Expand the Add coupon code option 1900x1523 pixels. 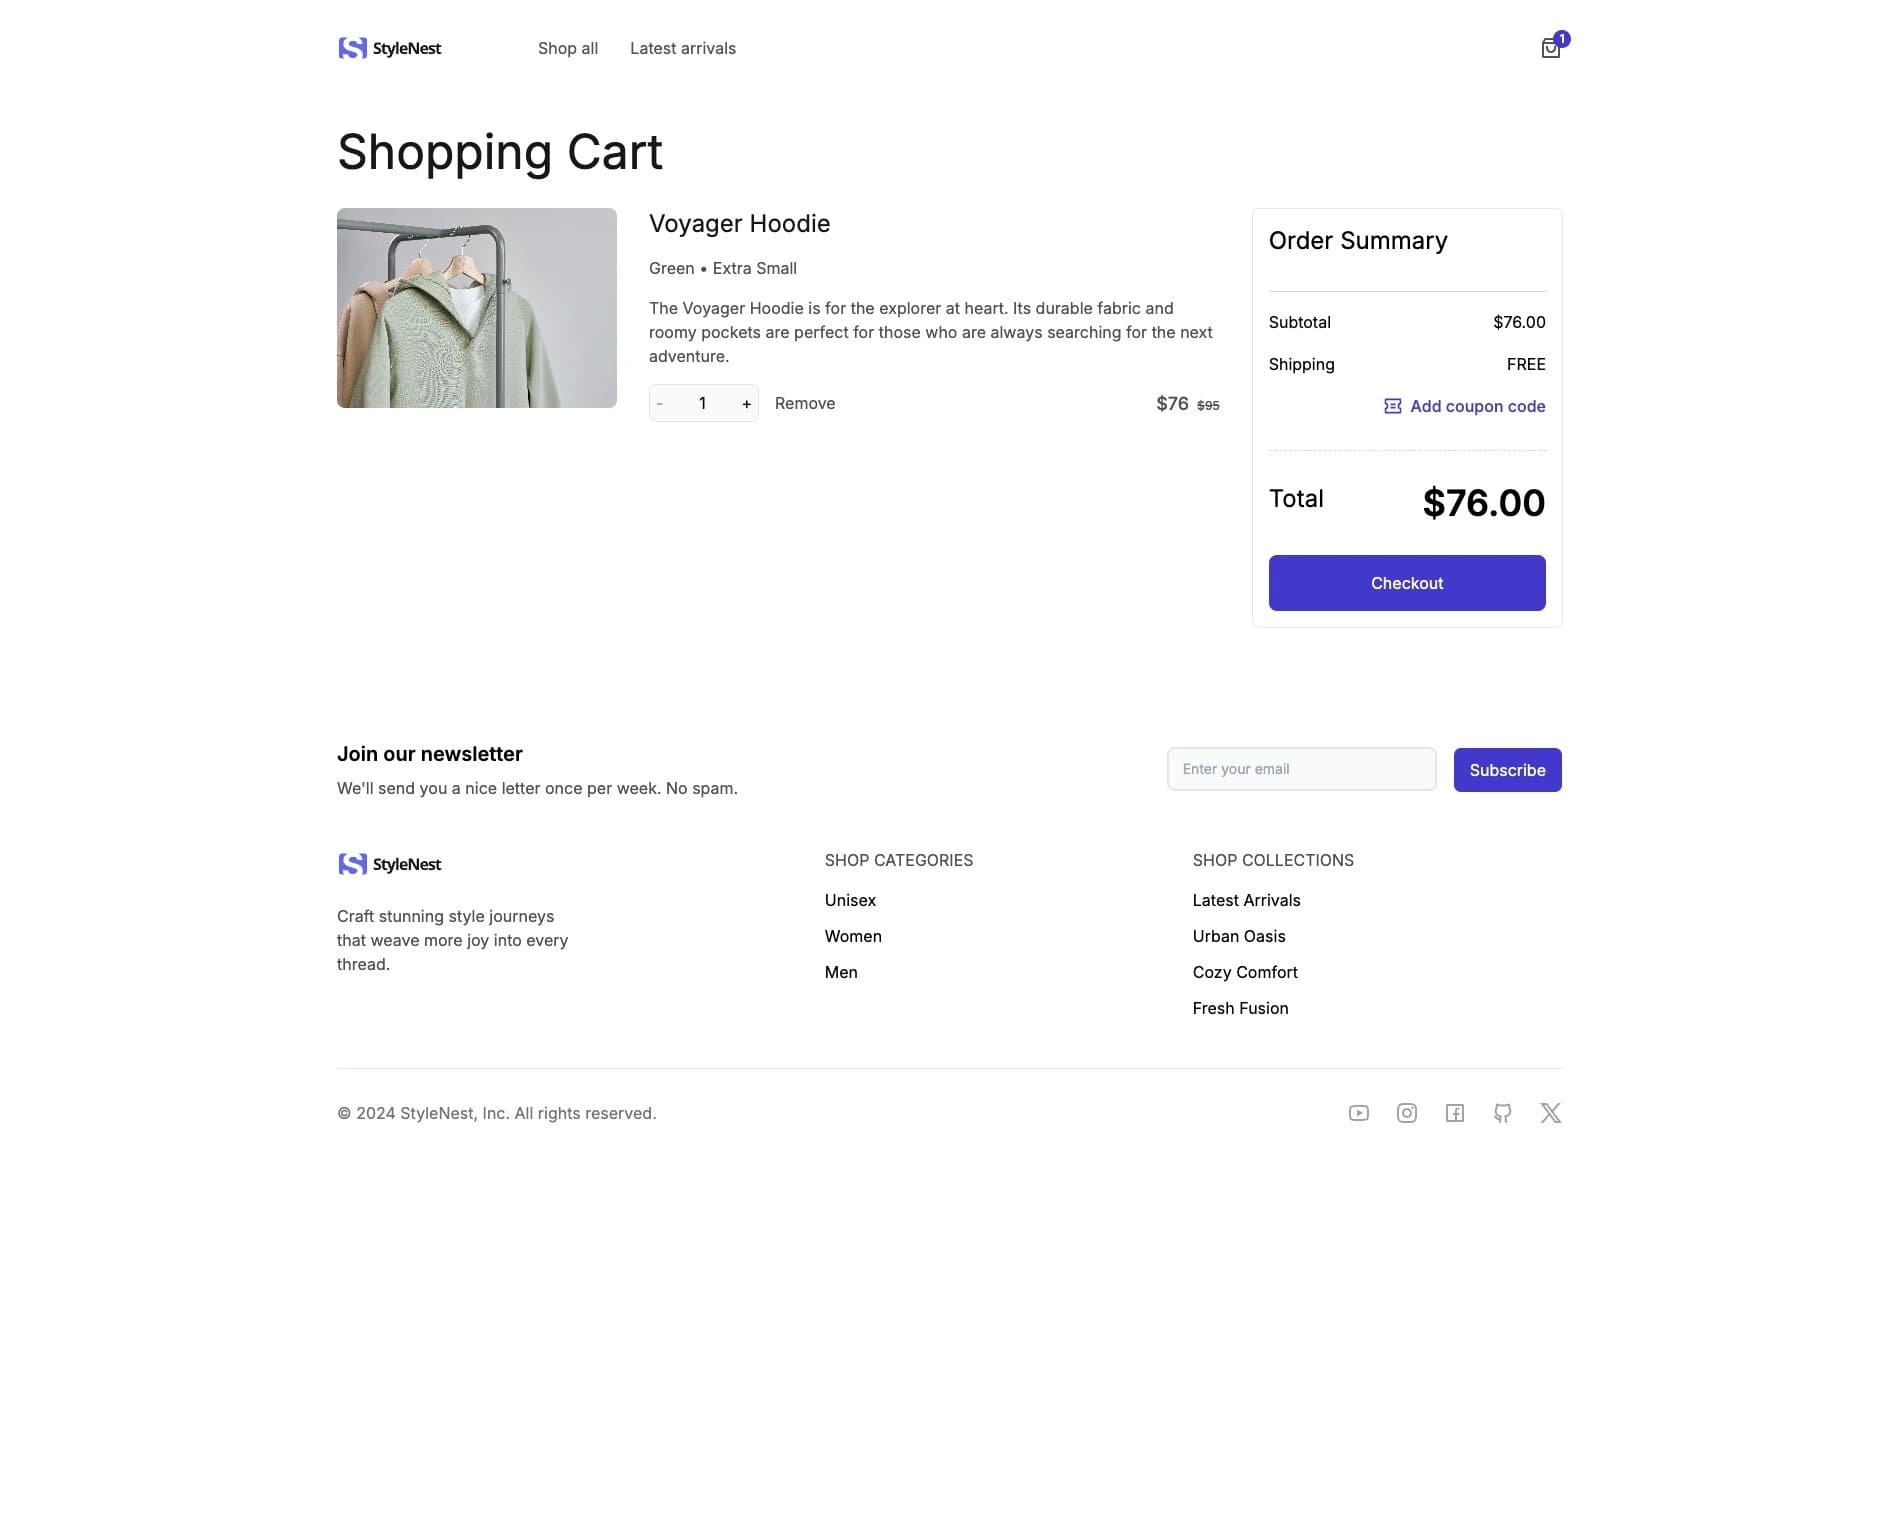pos(1477,406)
